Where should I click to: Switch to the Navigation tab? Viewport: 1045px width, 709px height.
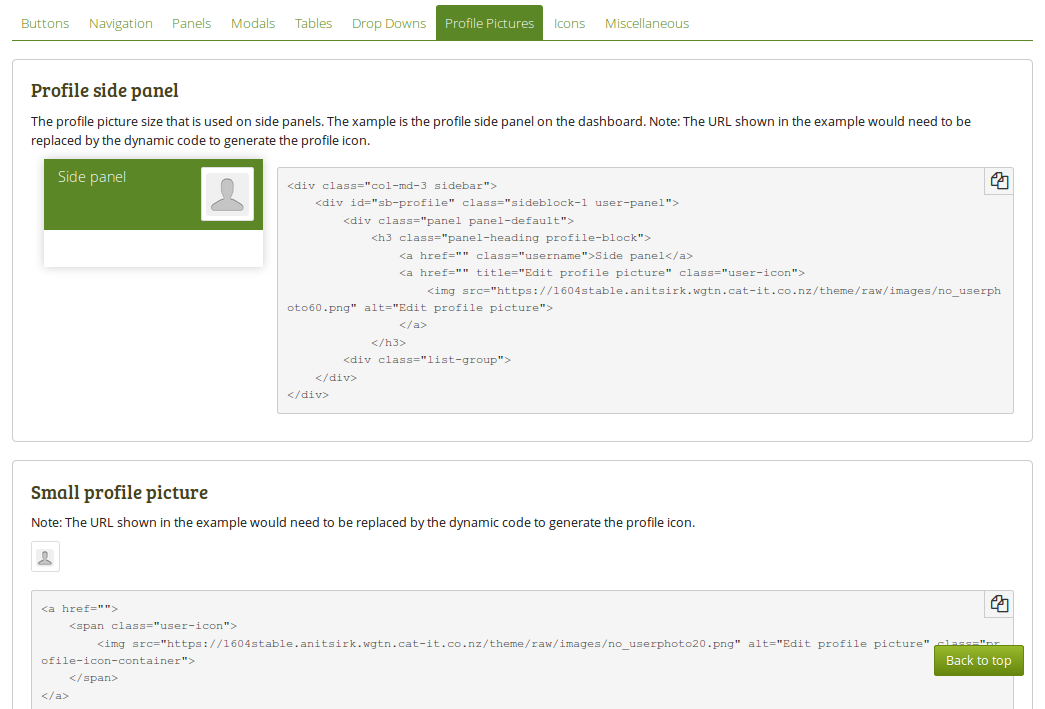[120, 23]
